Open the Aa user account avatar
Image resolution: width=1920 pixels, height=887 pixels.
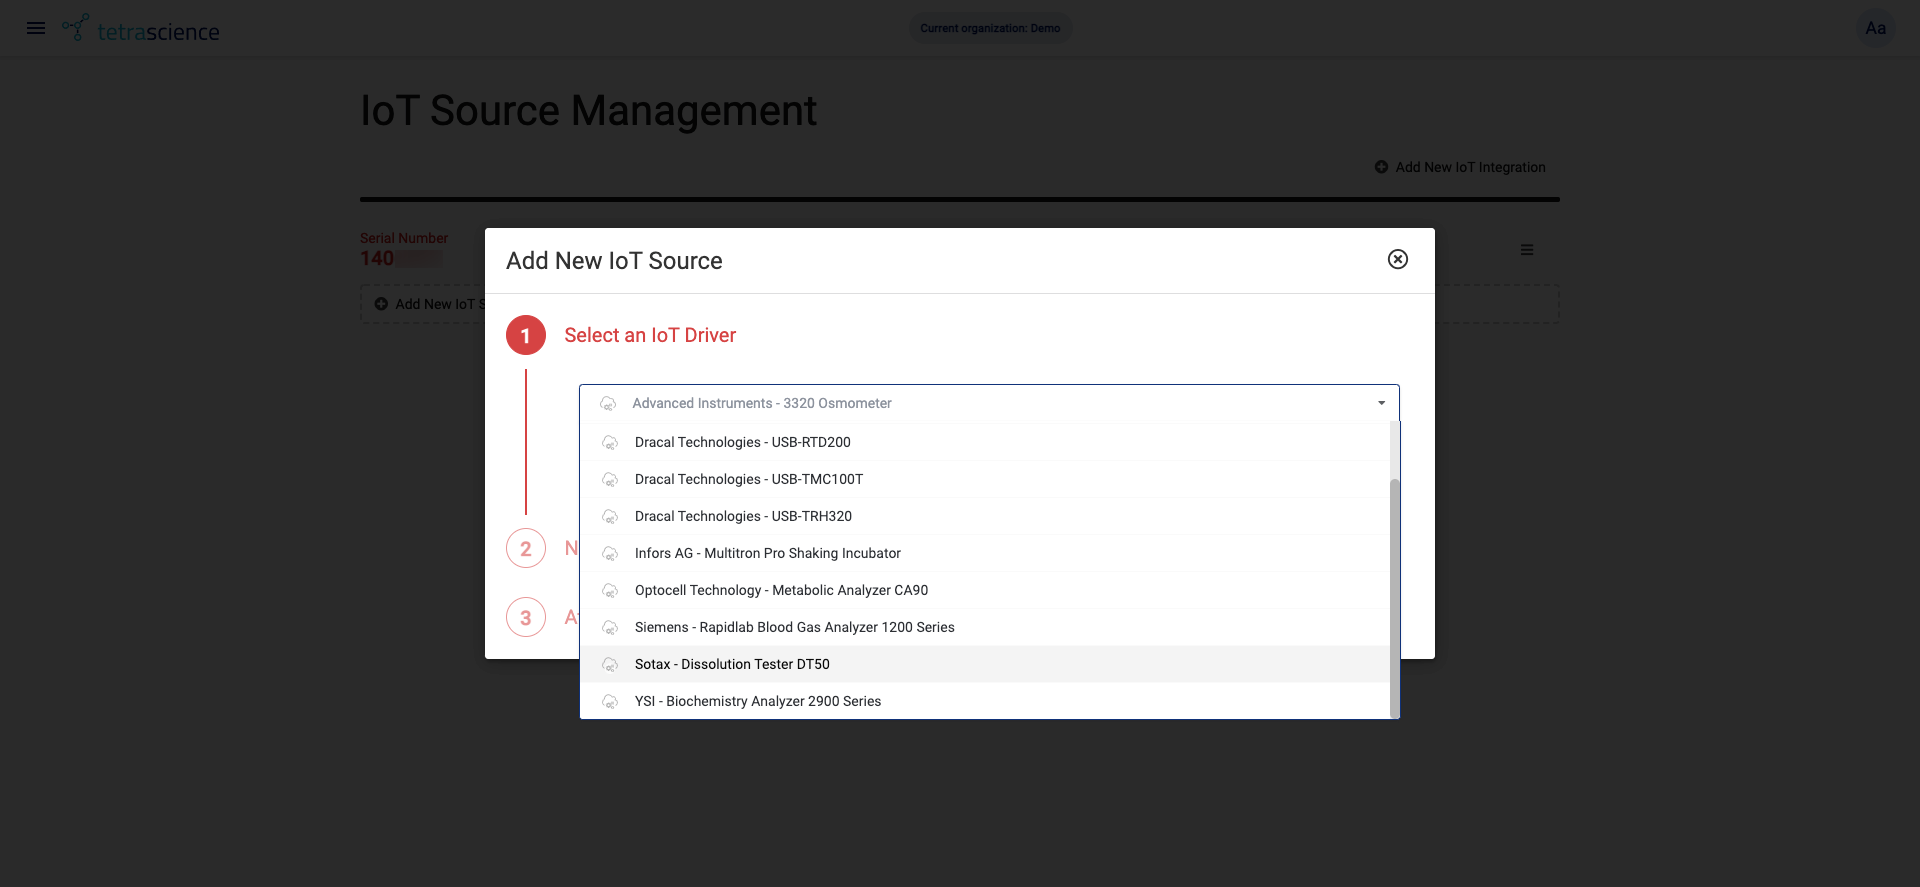(1875, 28)
